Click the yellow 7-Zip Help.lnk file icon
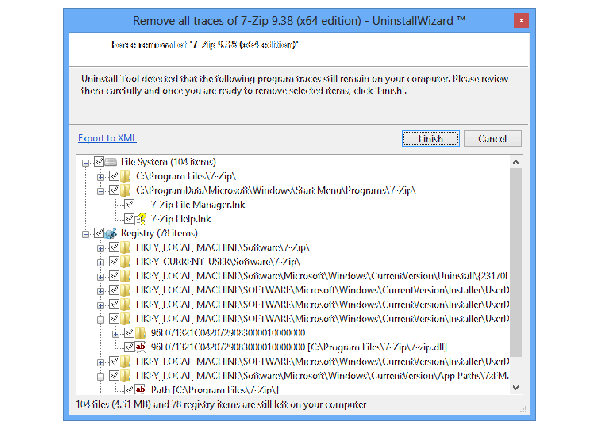 click(142, 219)
